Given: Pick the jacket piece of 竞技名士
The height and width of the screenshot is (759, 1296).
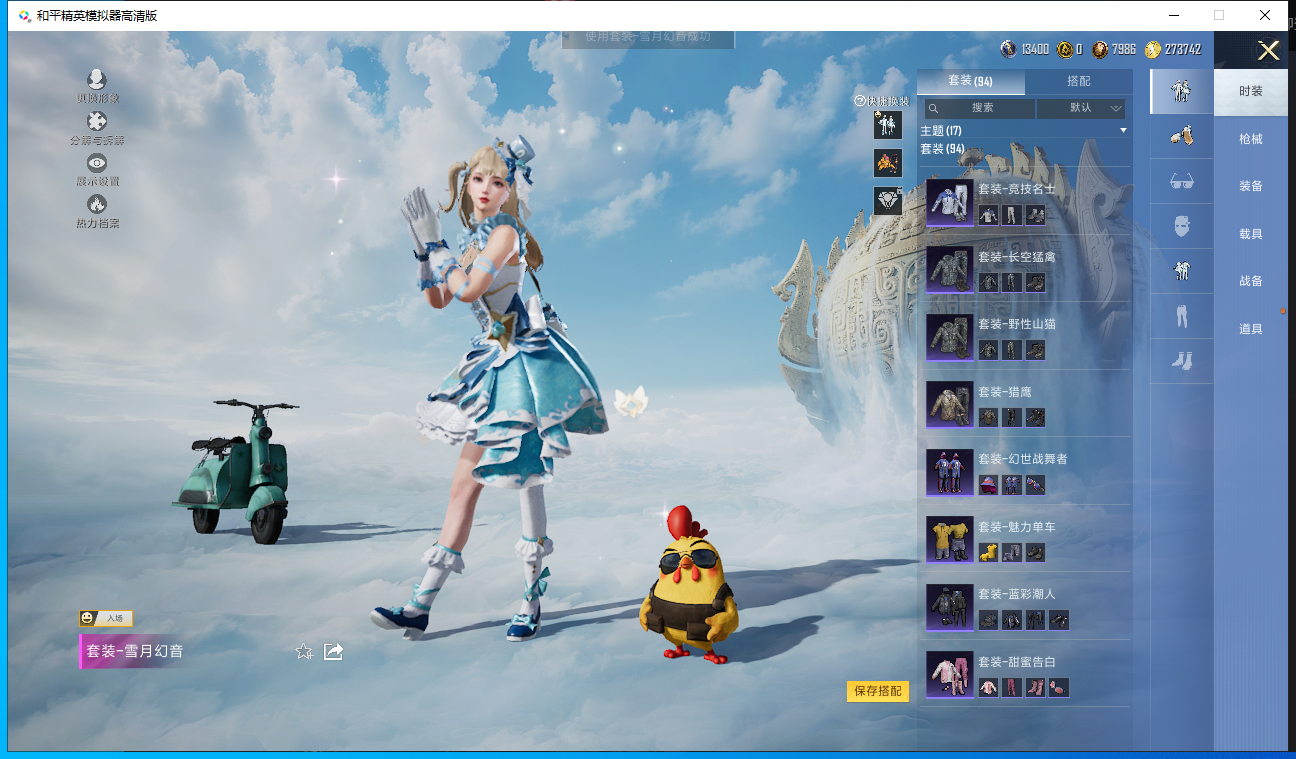Looking at the screenshot, I should pyautogui.click(x=988, y=215).
